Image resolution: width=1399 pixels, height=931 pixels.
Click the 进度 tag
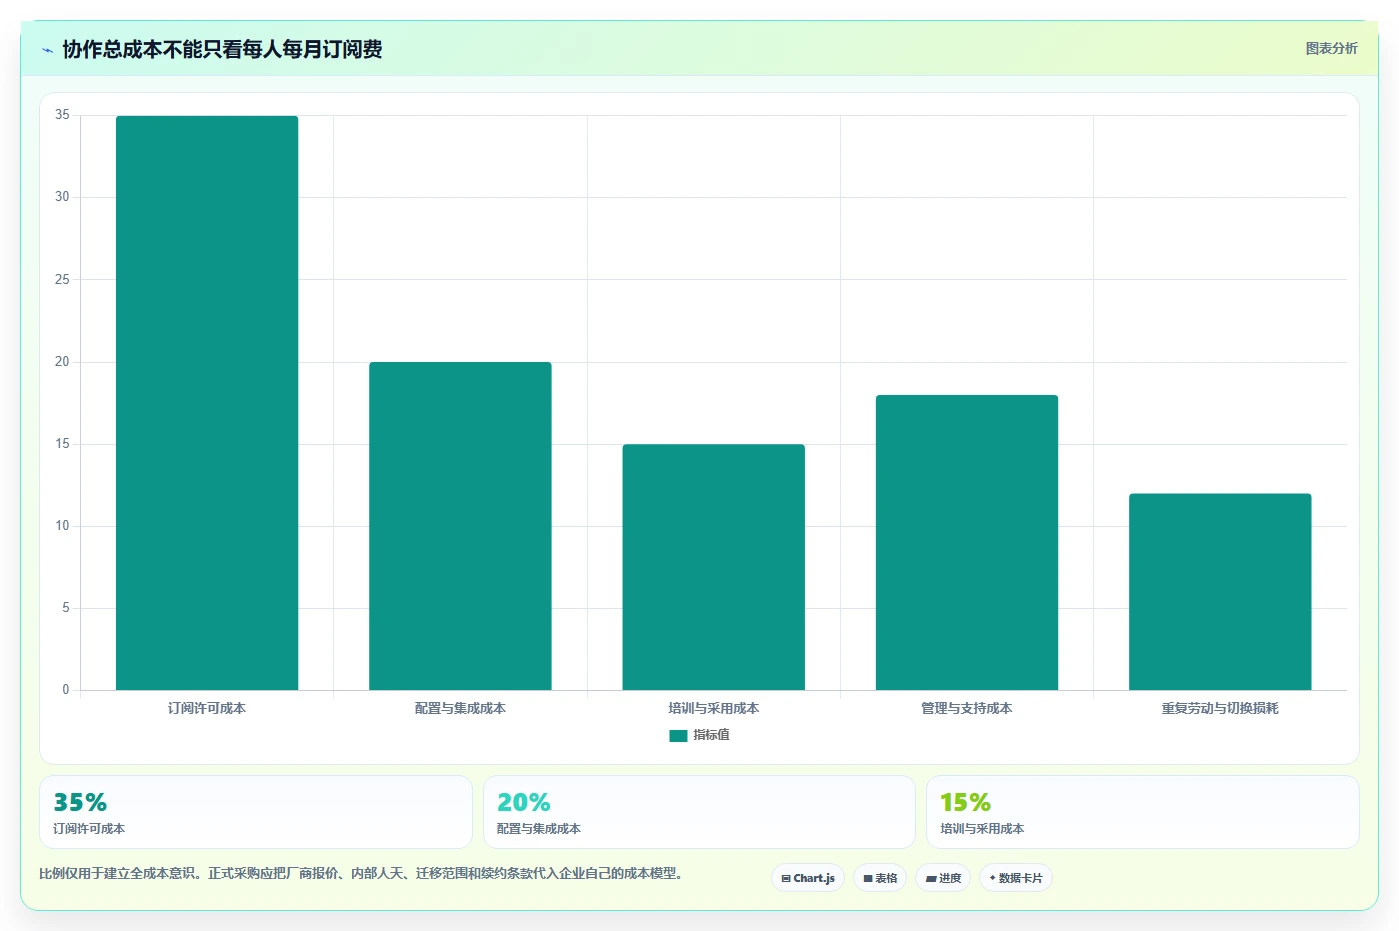tap(943, 878)
